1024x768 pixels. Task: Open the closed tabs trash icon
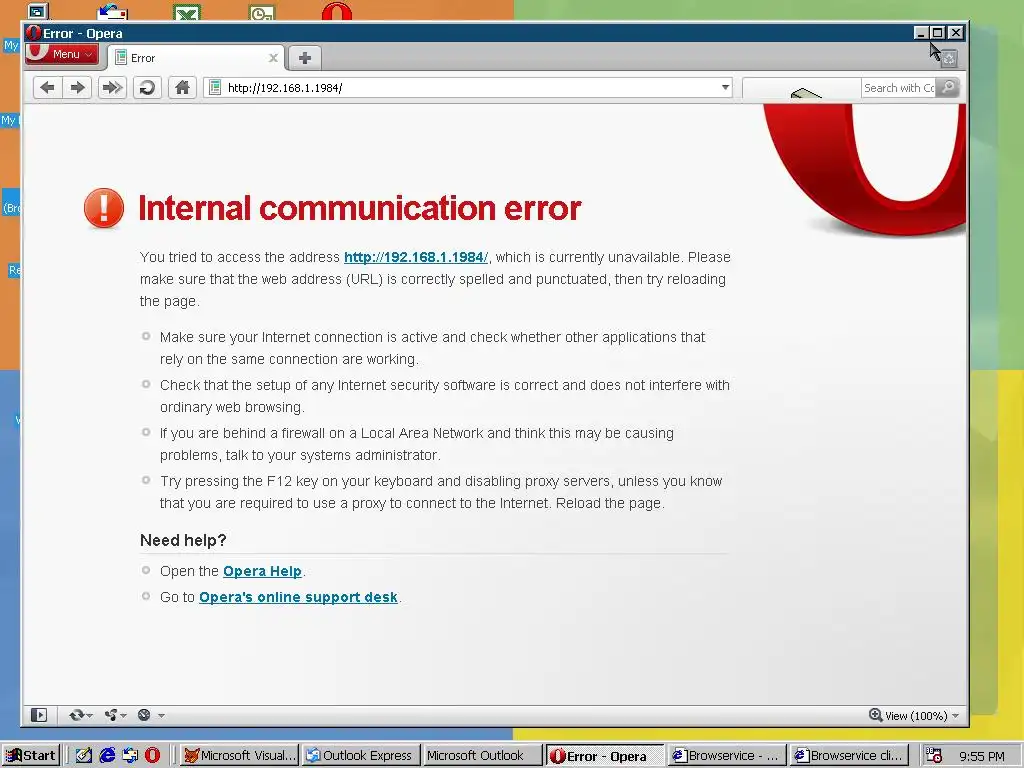[949, 59]
